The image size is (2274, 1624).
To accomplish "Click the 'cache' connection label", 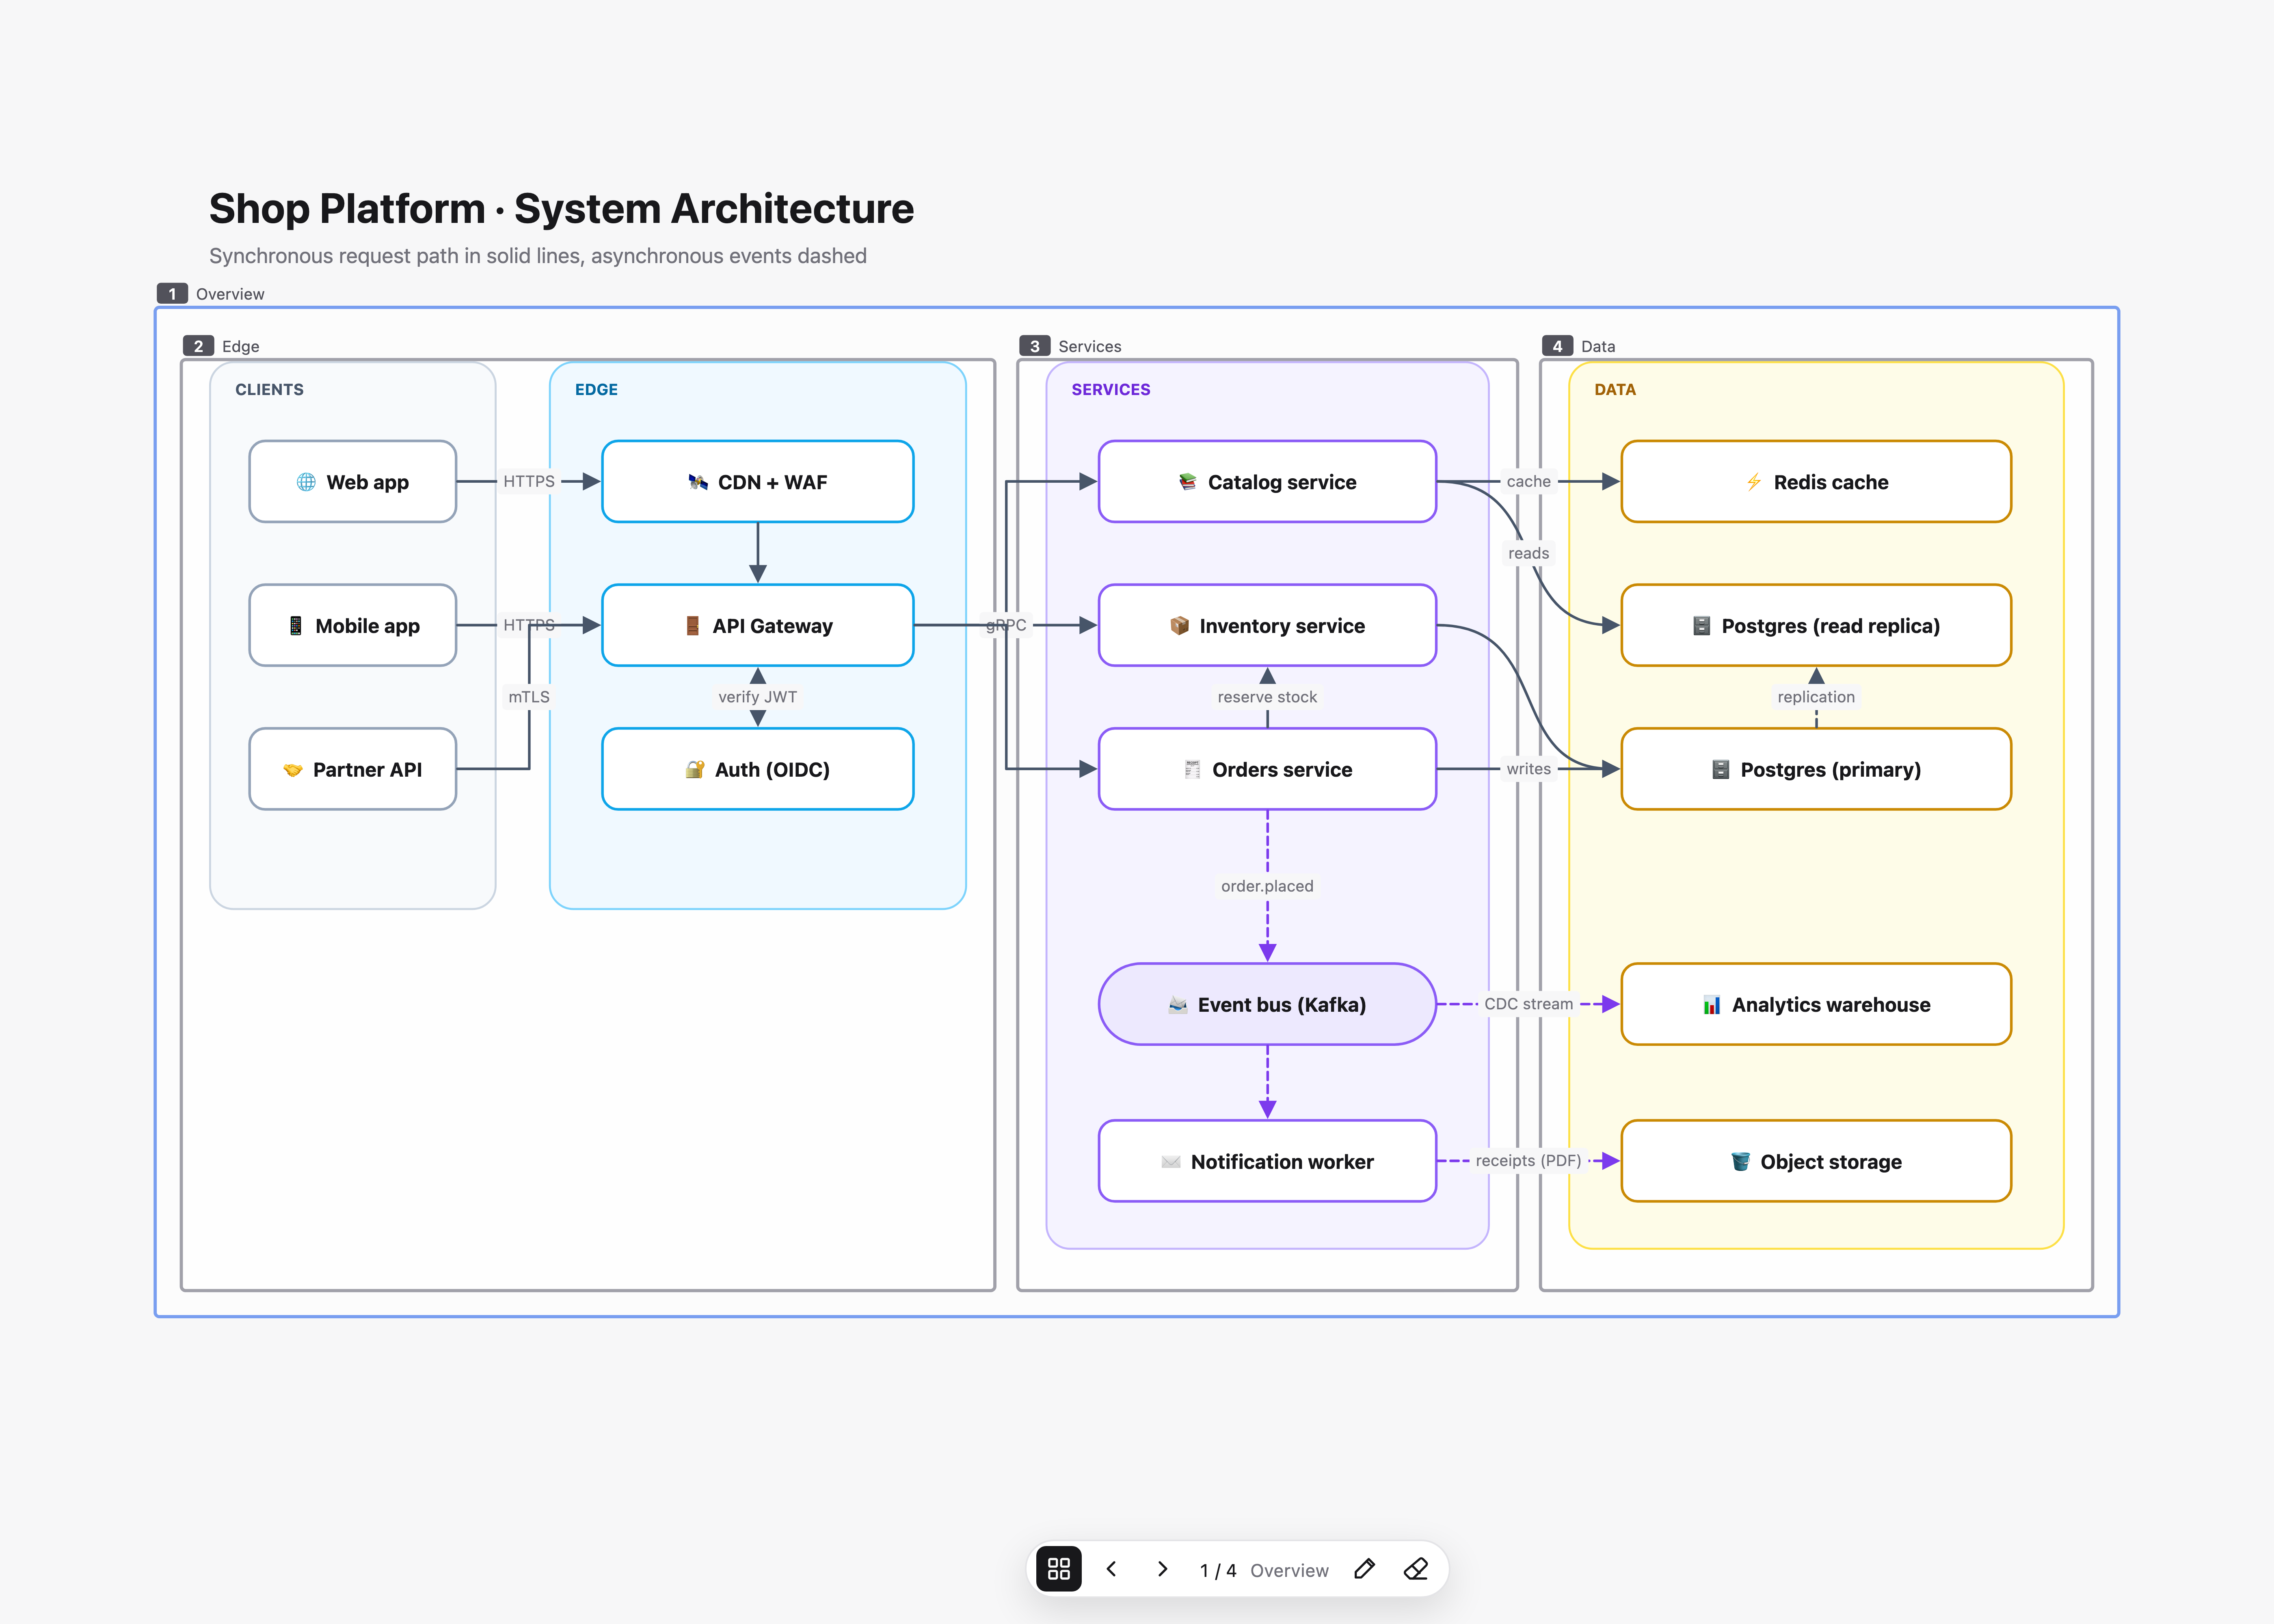I will pyautogui.click(x=1529, y=481).
